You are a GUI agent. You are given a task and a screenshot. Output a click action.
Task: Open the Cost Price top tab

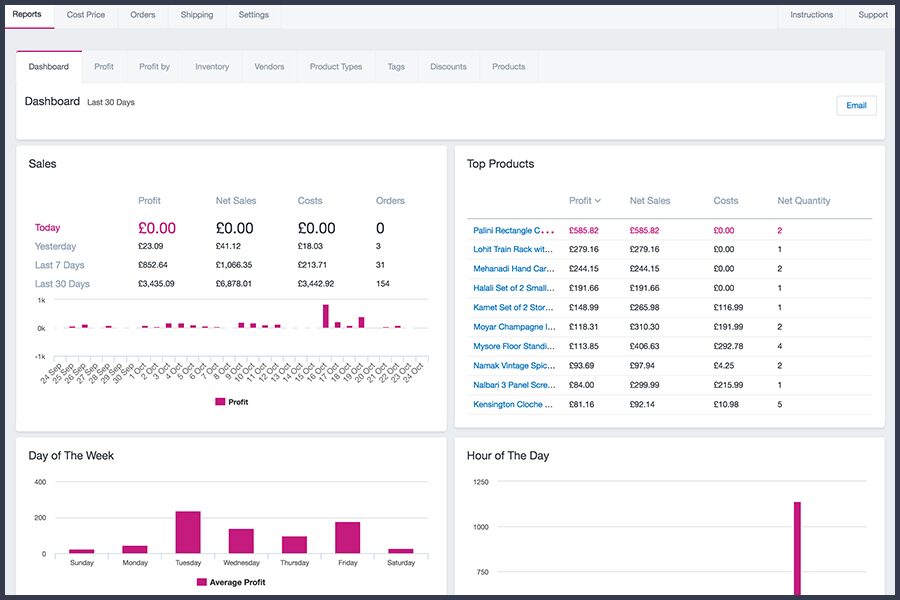coord(86,15)
